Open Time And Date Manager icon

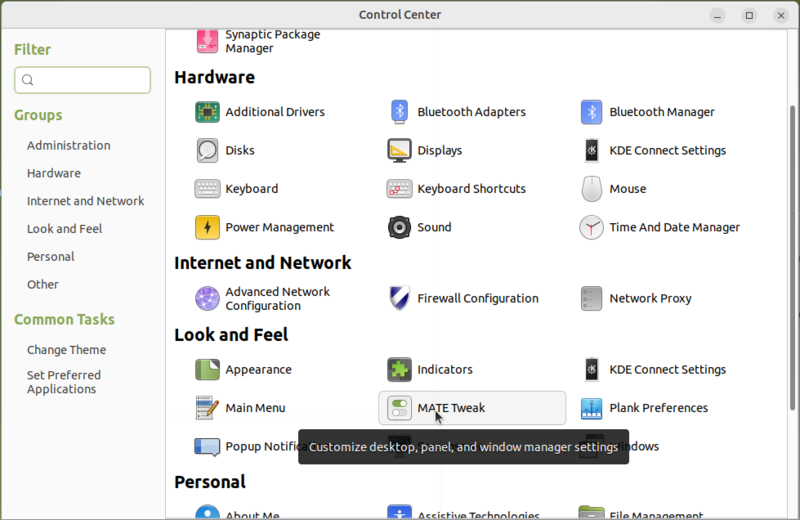coord(591,227)
